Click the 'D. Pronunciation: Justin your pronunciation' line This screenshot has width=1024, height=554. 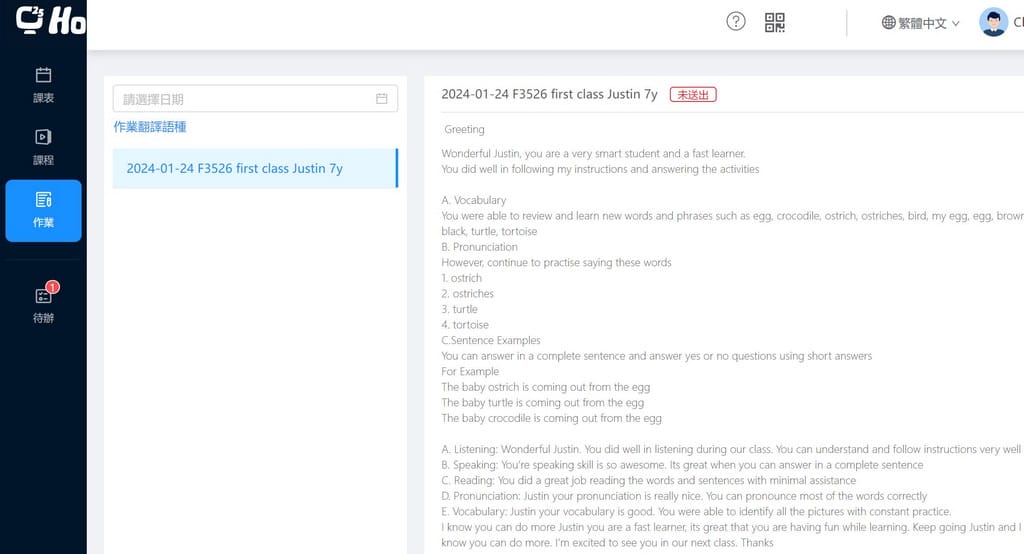coord(684,497)
